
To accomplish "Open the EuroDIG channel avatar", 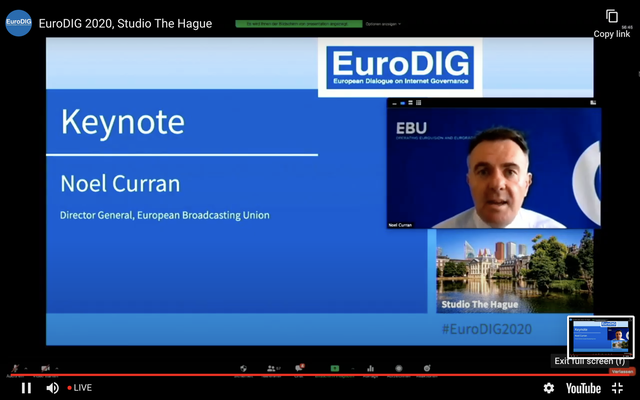I will [x=18, y=23].
